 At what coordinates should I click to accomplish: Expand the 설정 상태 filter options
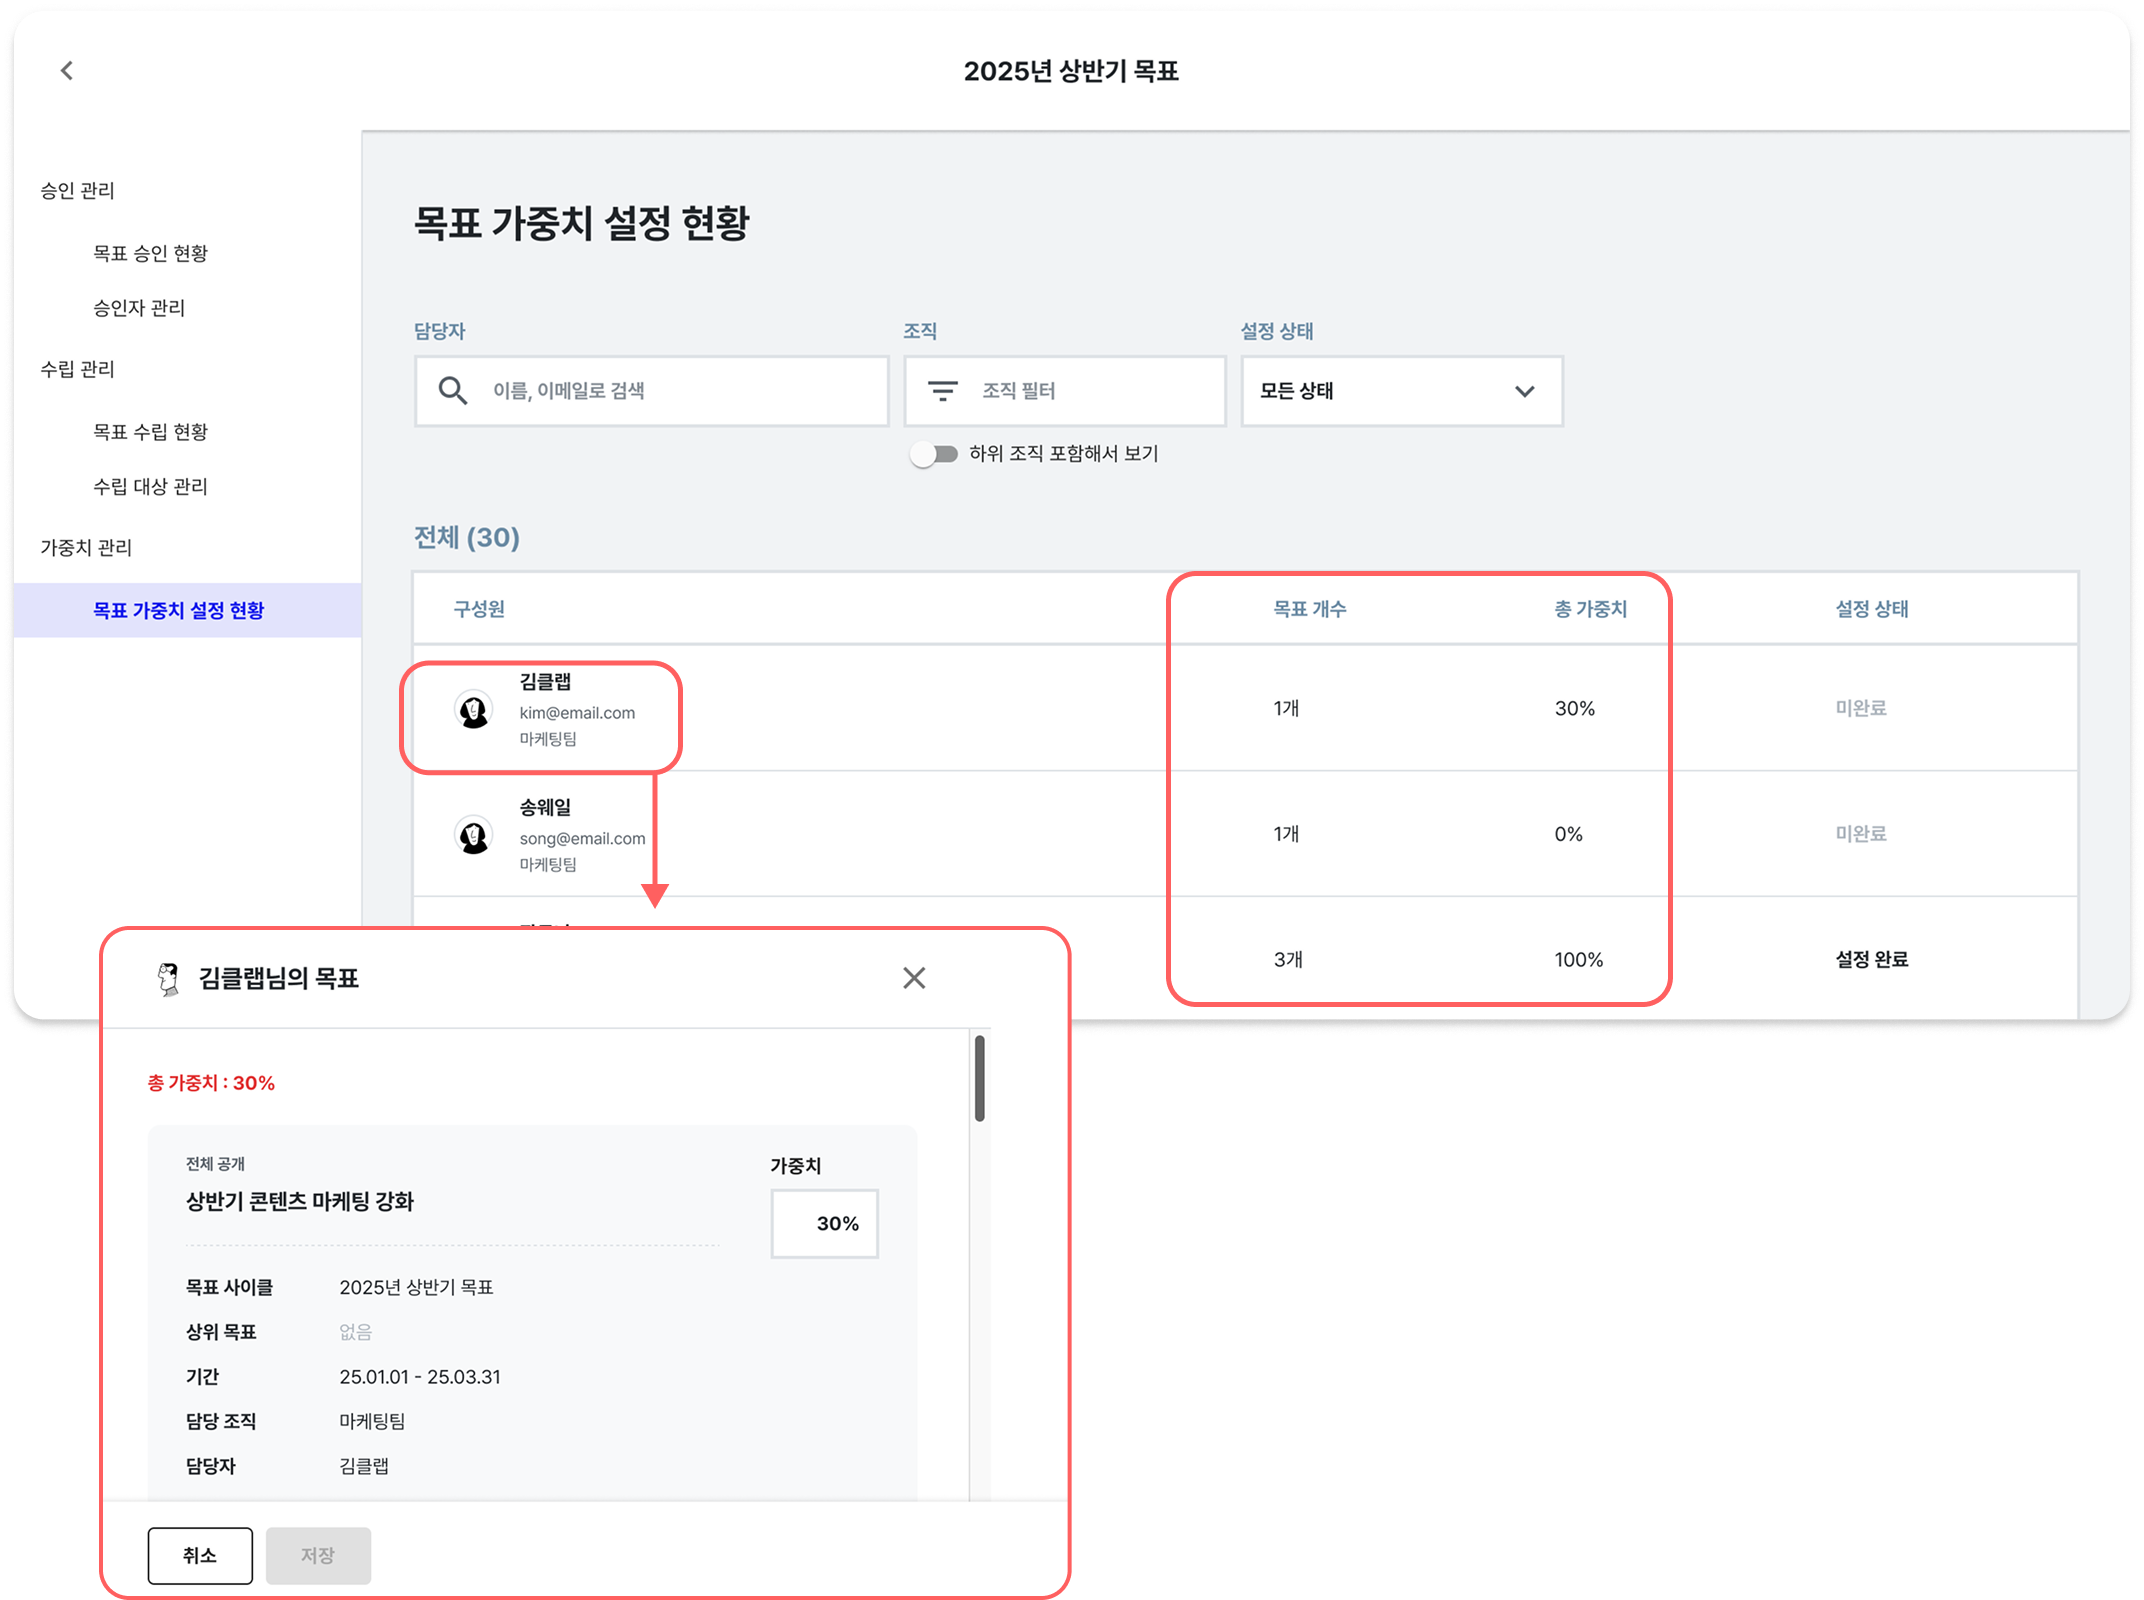tap(1524, 391)
